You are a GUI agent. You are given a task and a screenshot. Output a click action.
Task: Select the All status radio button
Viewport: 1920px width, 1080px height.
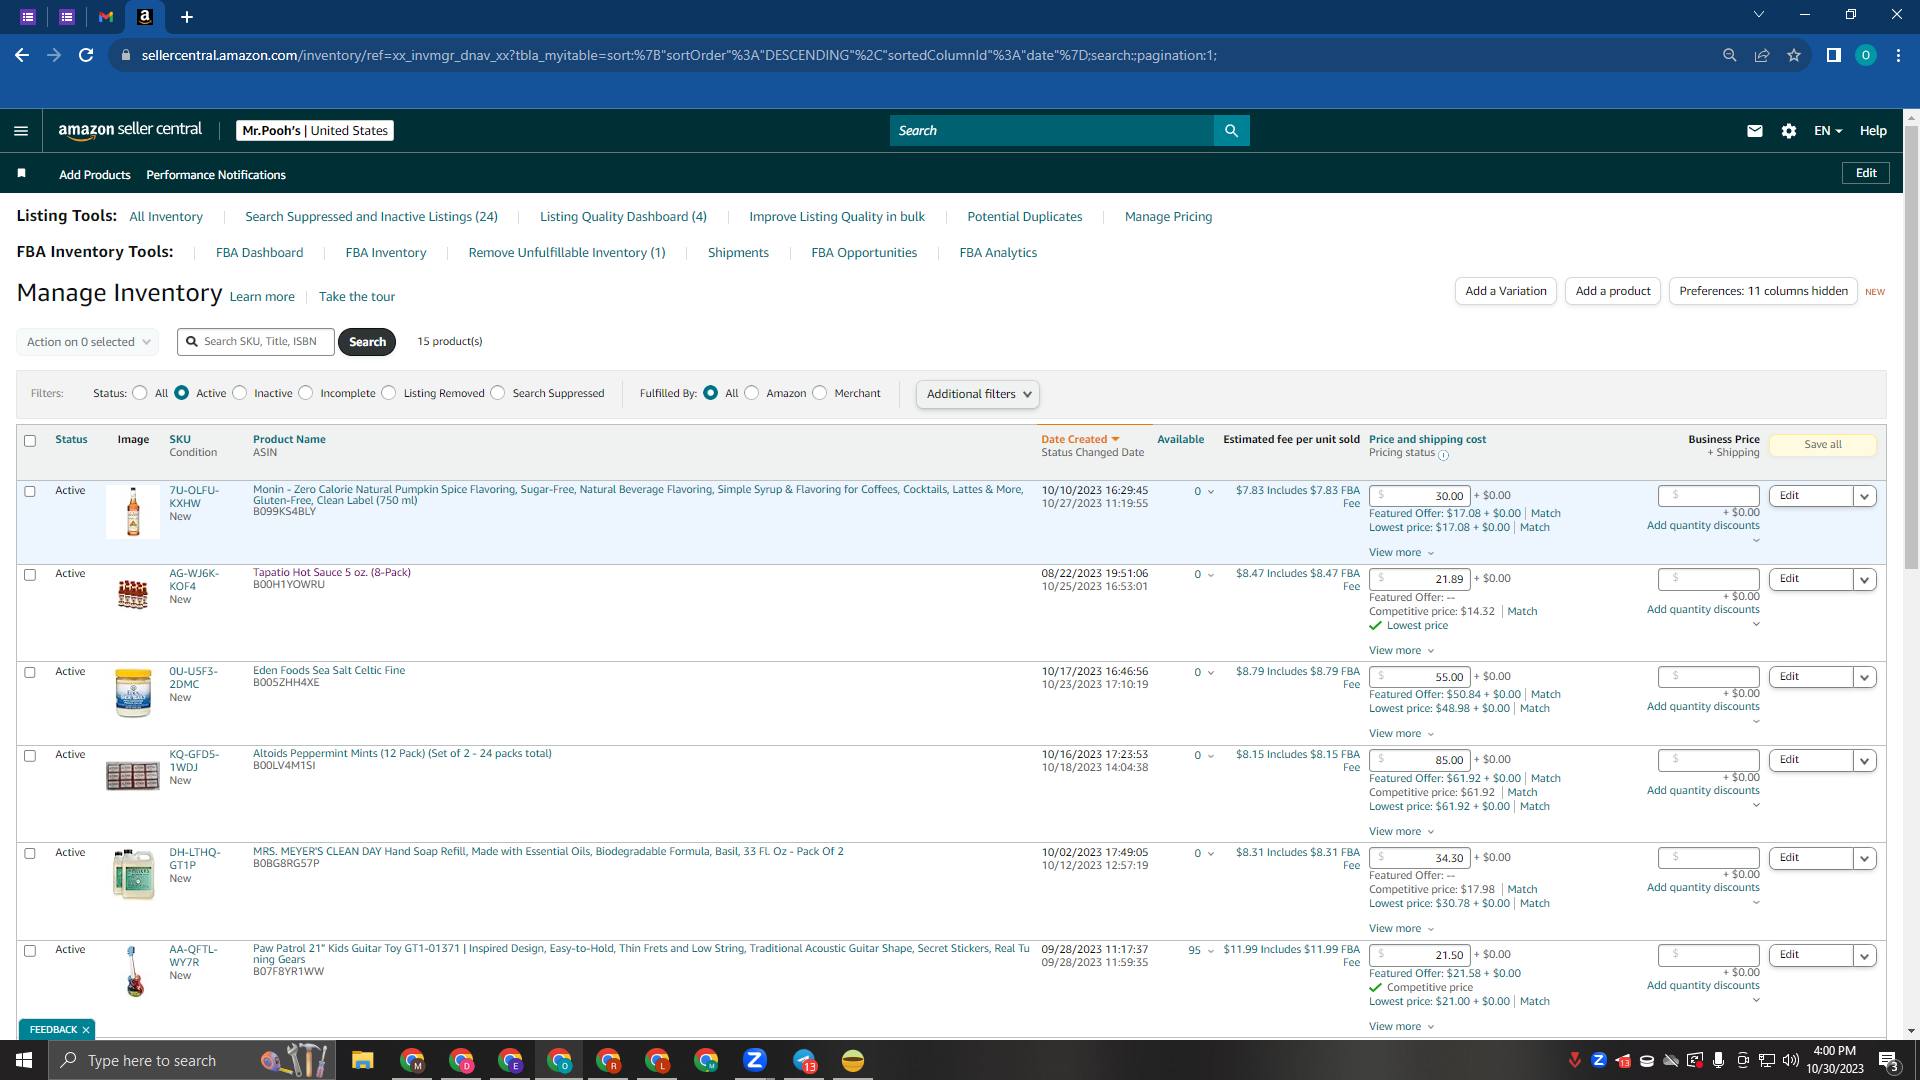140,393
